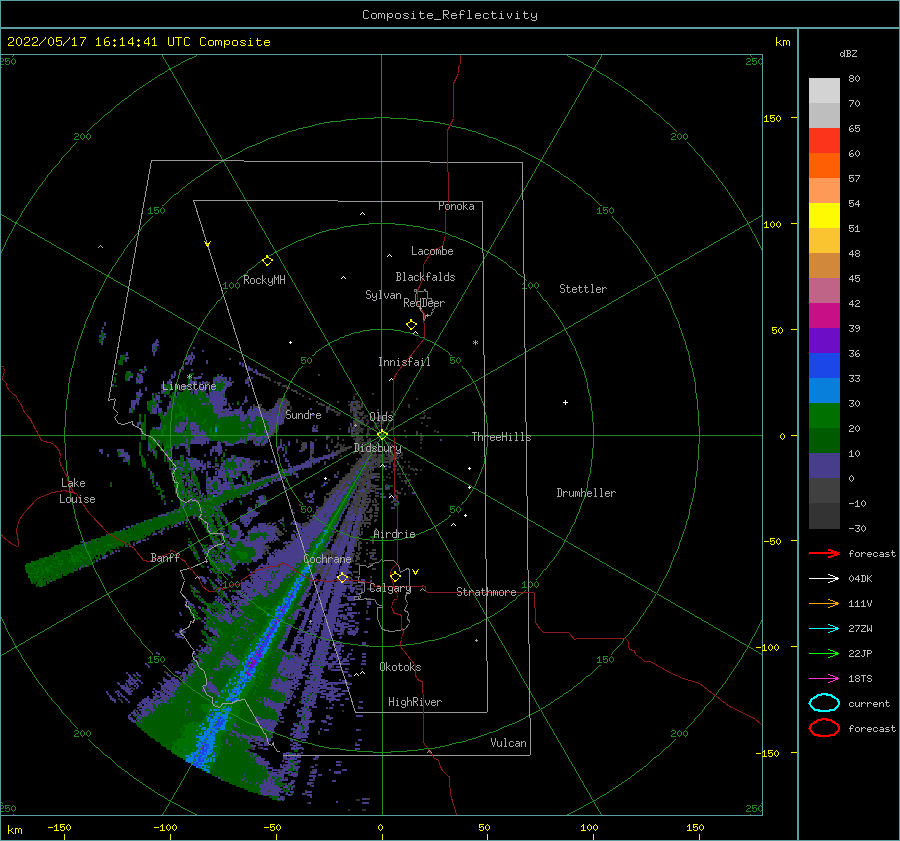Click the white 04DK arrow icon
Screen dimensions: 900x841
pyautogui.click(x=824, y=579)
